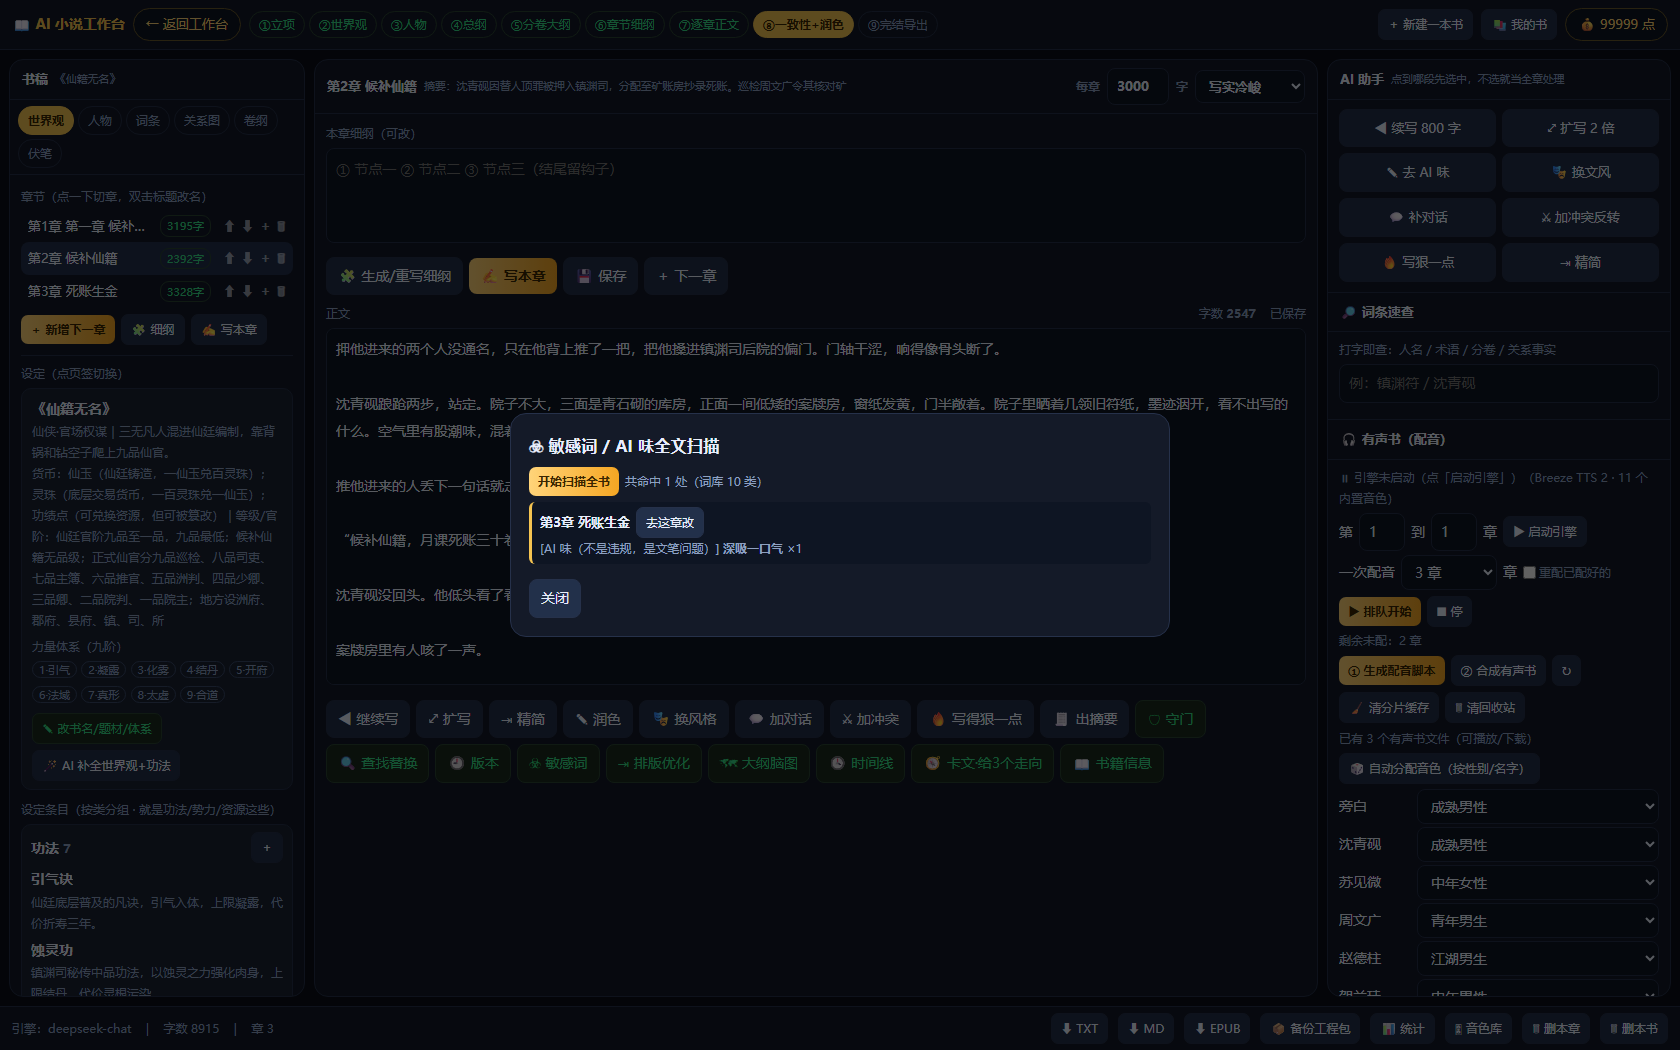Focus the 每章 word count field showing 3000
1680x1050 pixels.
coord(1137,87)
